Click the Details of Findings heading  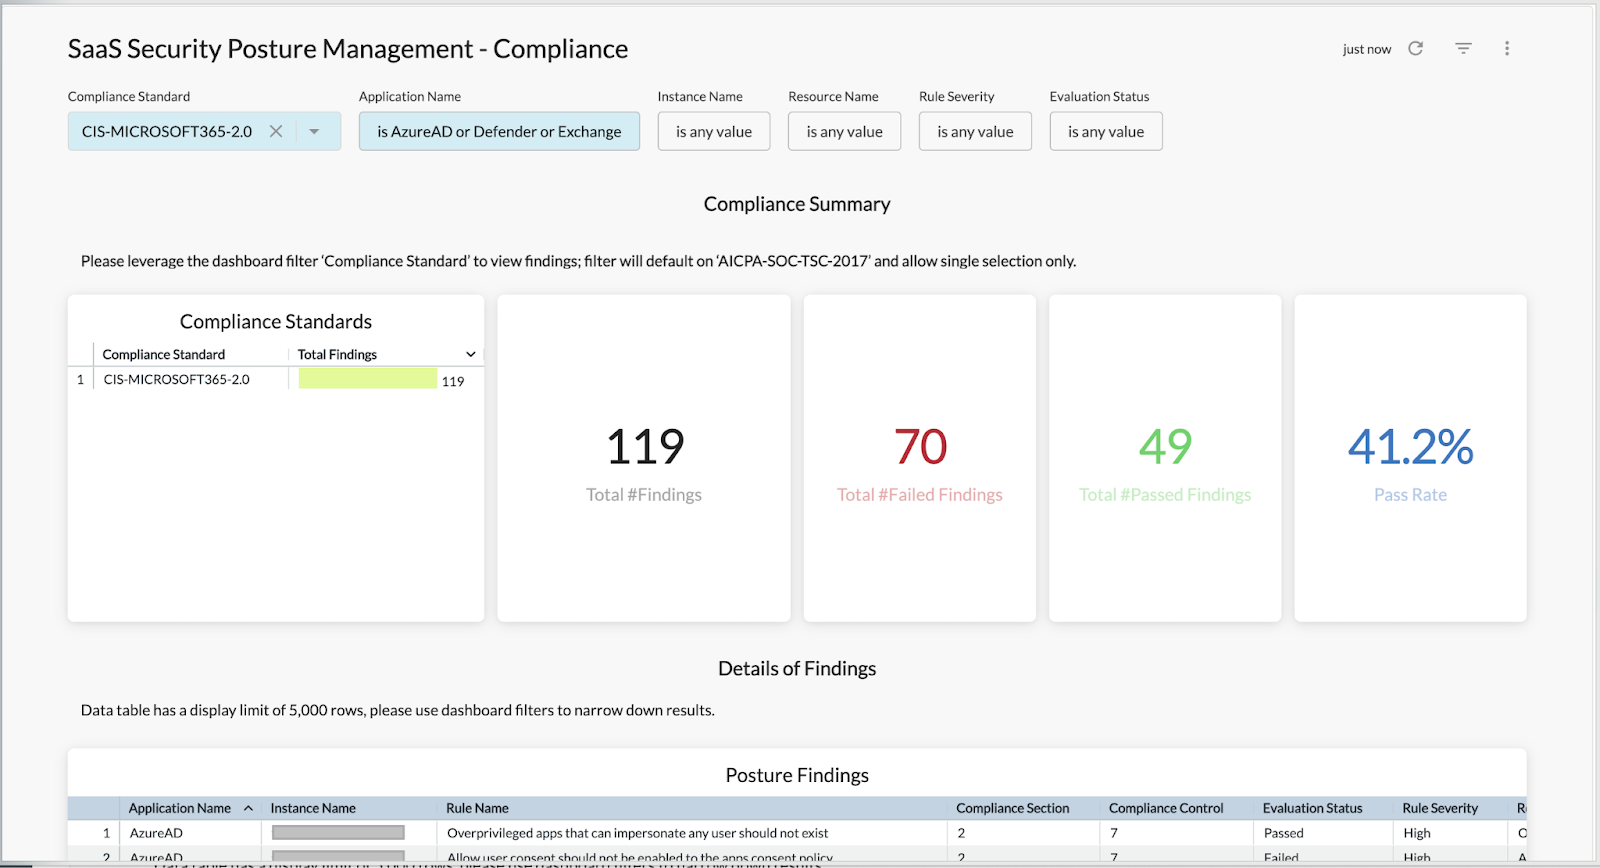797,668
